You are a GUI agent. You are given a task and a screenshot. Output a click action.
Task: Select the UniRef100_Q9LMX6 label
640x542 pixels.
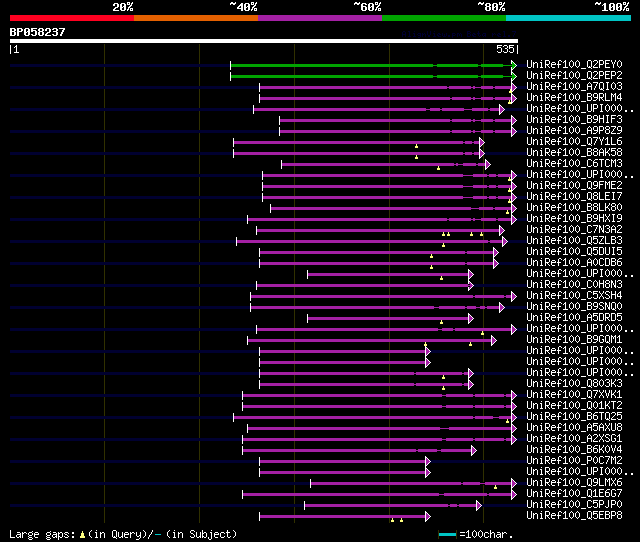(x=574, y=483)
